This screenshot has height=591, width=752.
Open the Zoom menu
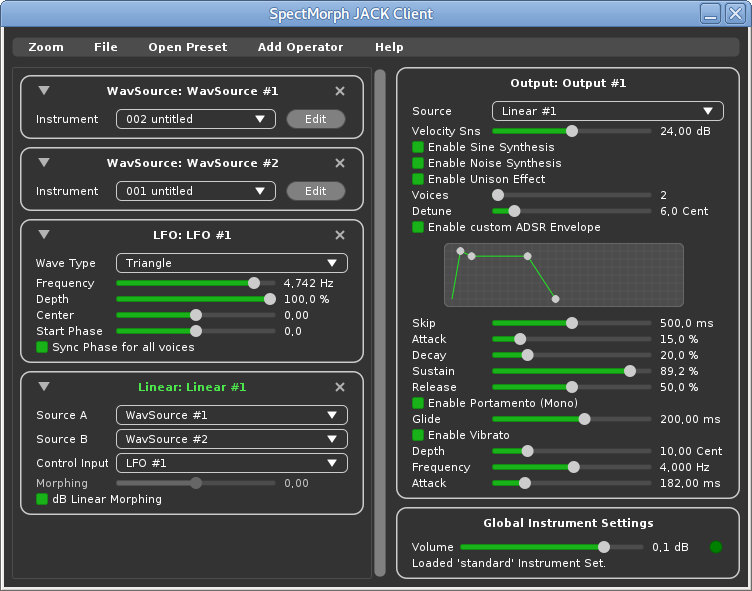(x=46, y=47)
